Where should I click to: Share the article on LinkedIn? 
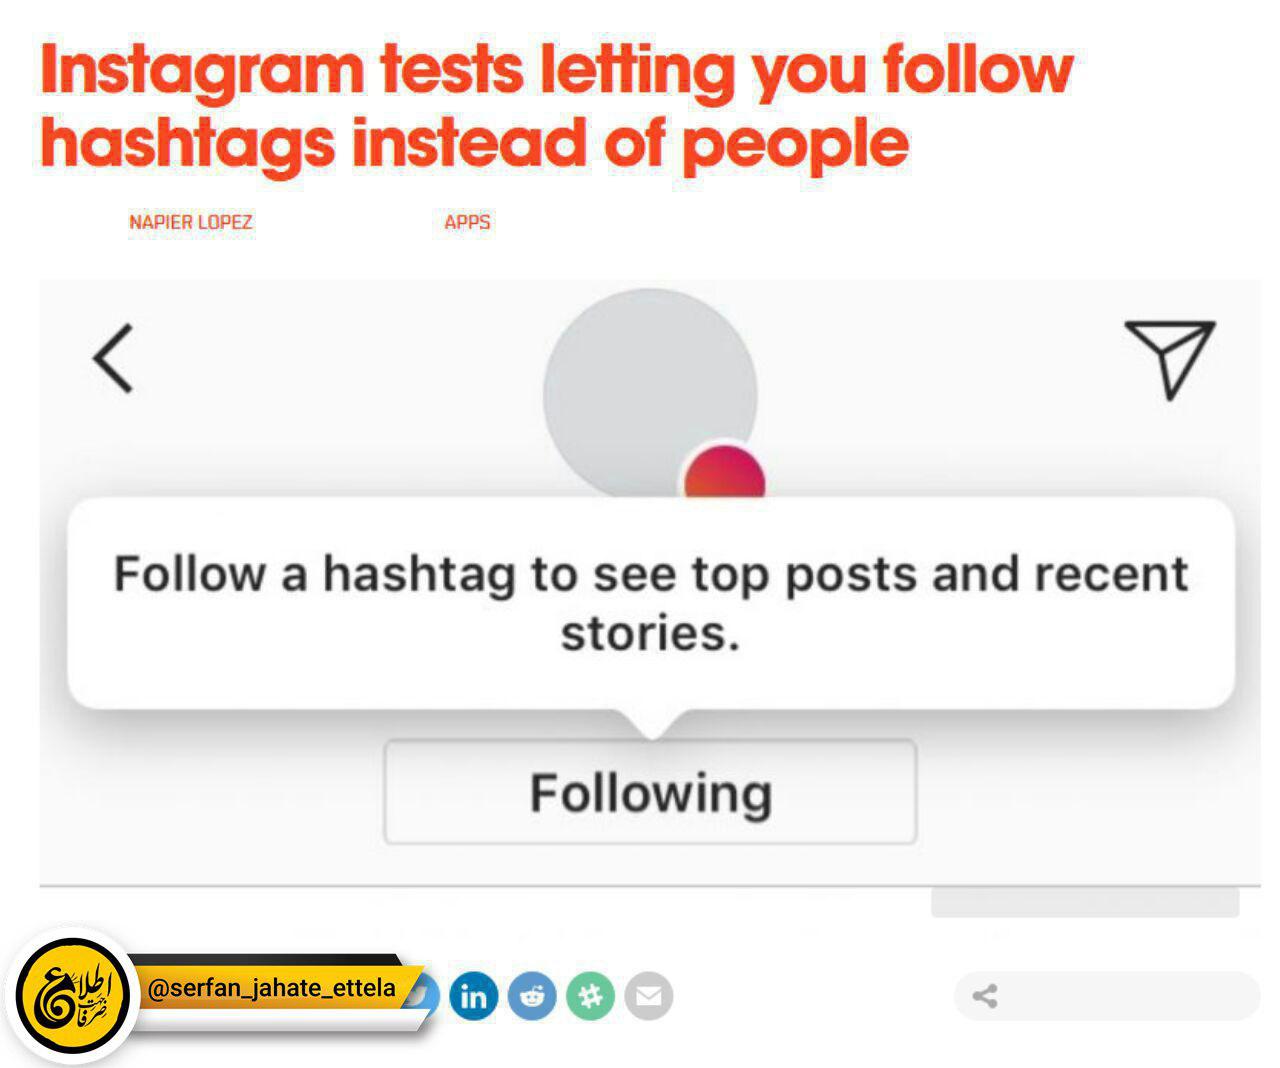click(x=474, y=996)
